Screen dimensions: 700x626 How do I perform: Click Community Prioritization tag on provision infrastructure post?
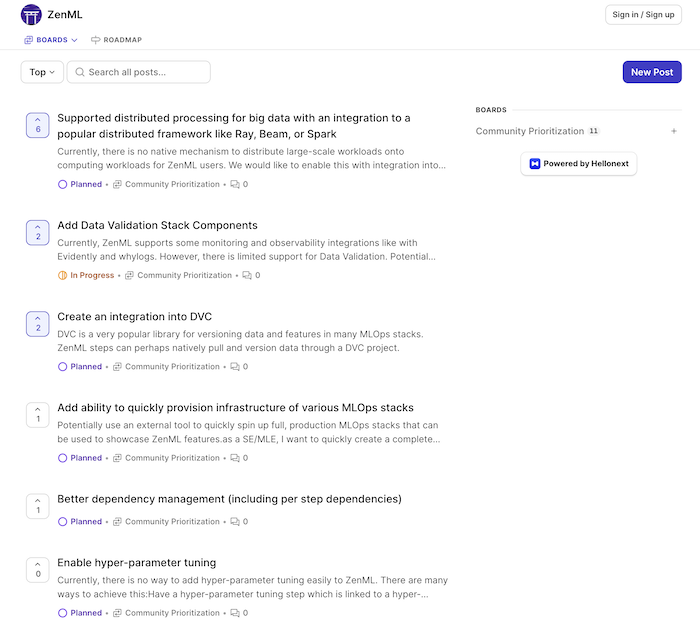[x=167, y=458]
